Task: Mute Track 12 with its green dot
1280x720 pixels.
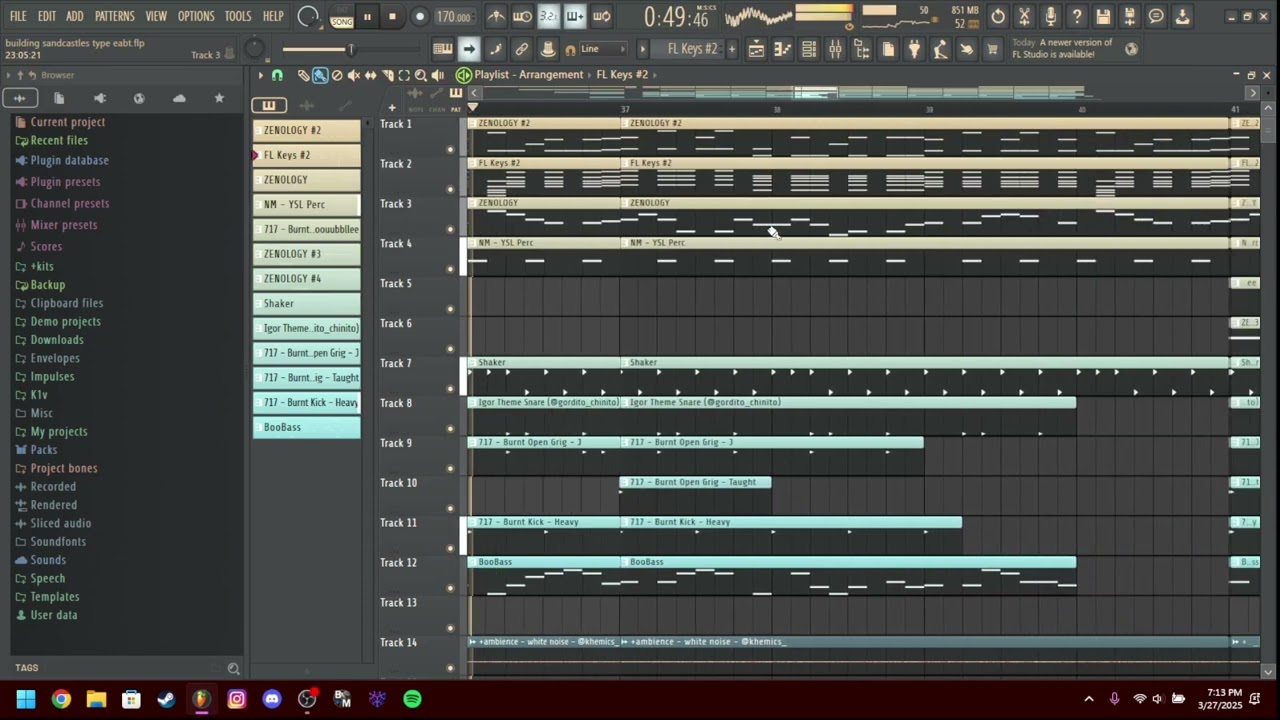Action: [450, 589]
